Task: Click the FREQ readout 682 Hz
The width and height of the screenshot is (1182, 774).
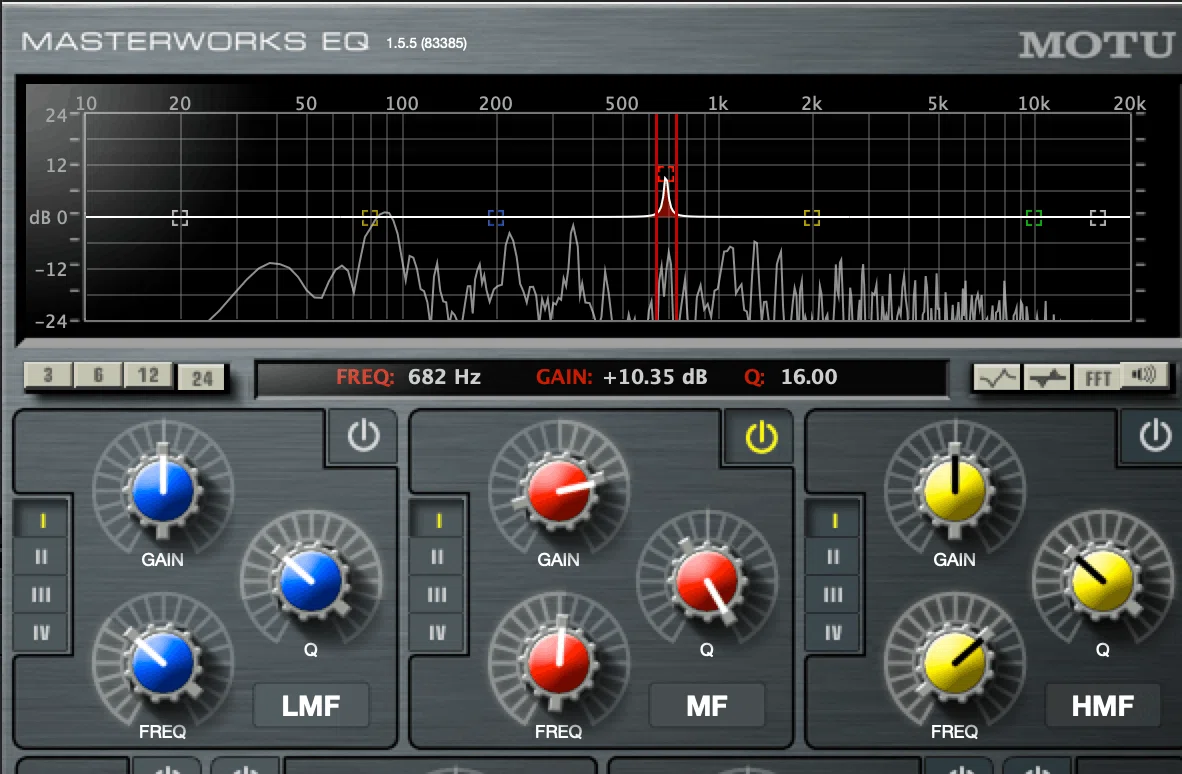Action: tap(444, 377)
